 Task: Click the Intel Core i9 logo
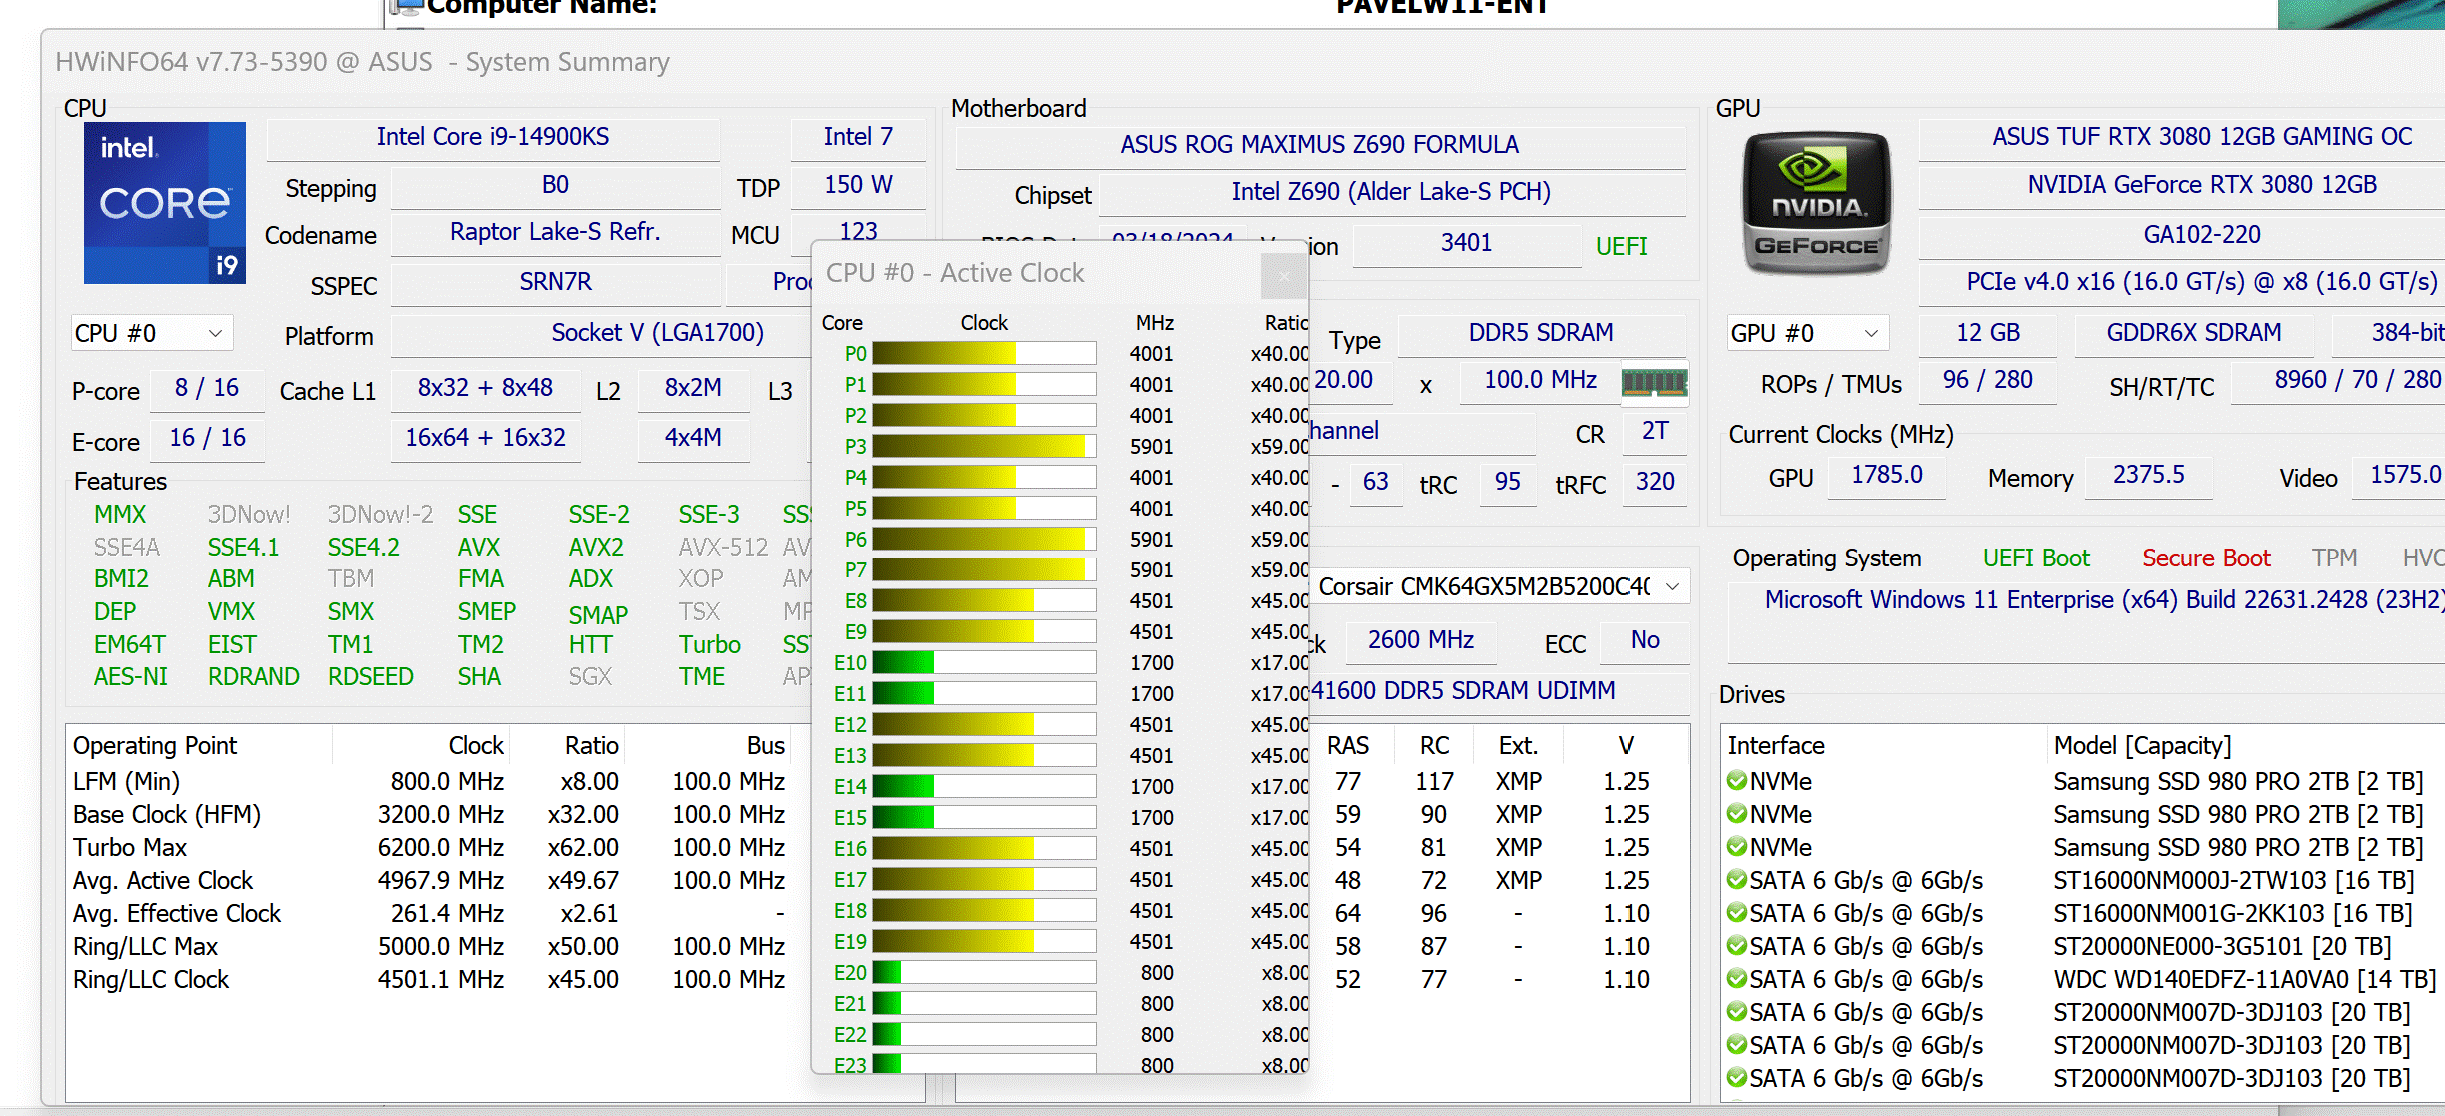[x=165, y=203]
